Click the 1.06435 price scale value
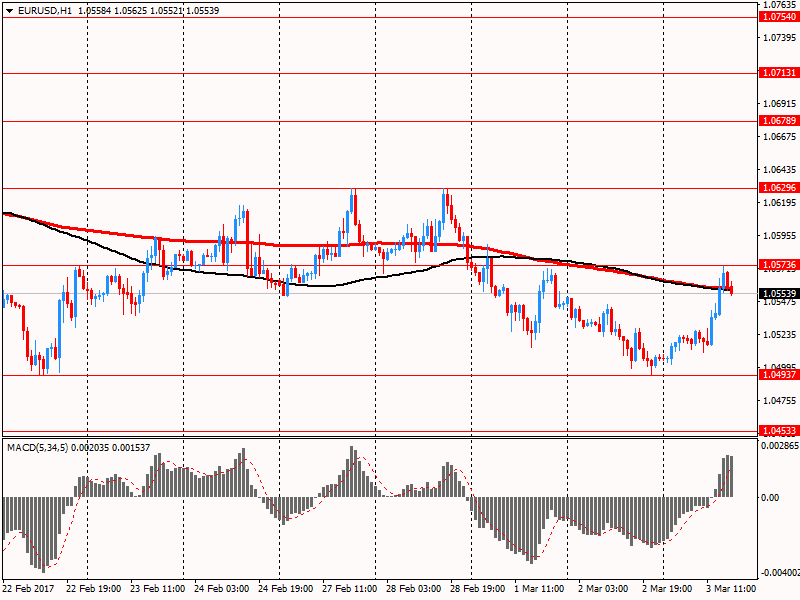The image size is (800, 600). [780, 170]
